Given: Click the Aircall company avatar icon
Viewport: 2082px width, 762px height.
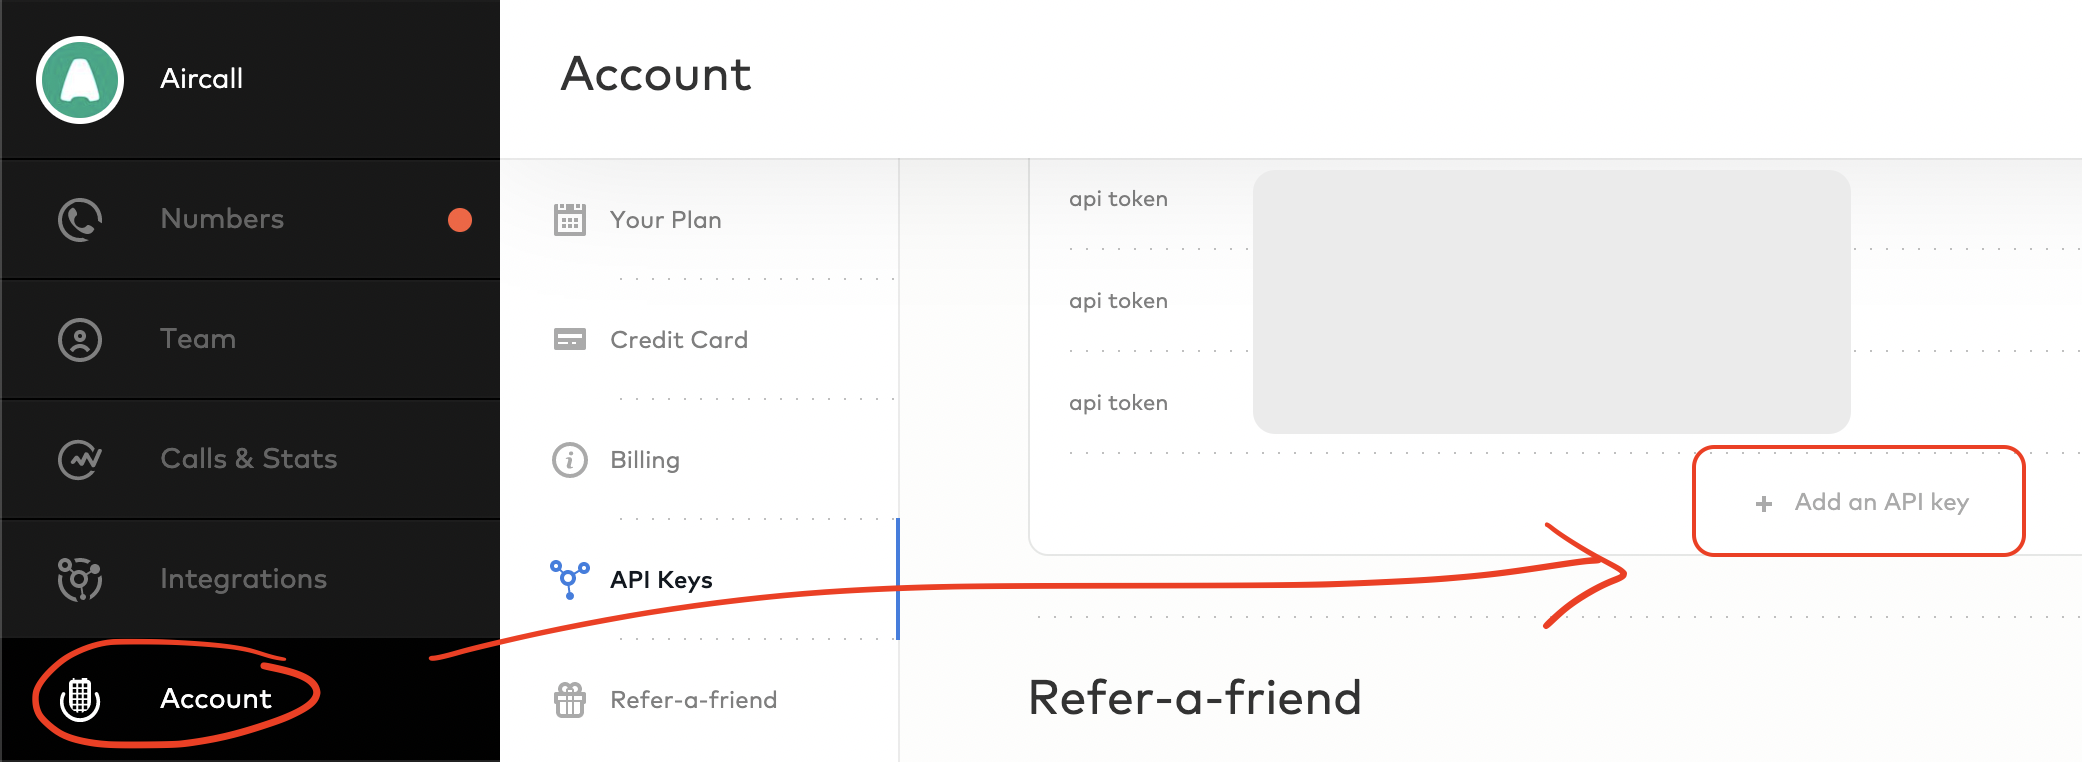Looking at the screenshot, I should (x=79, y=80).
